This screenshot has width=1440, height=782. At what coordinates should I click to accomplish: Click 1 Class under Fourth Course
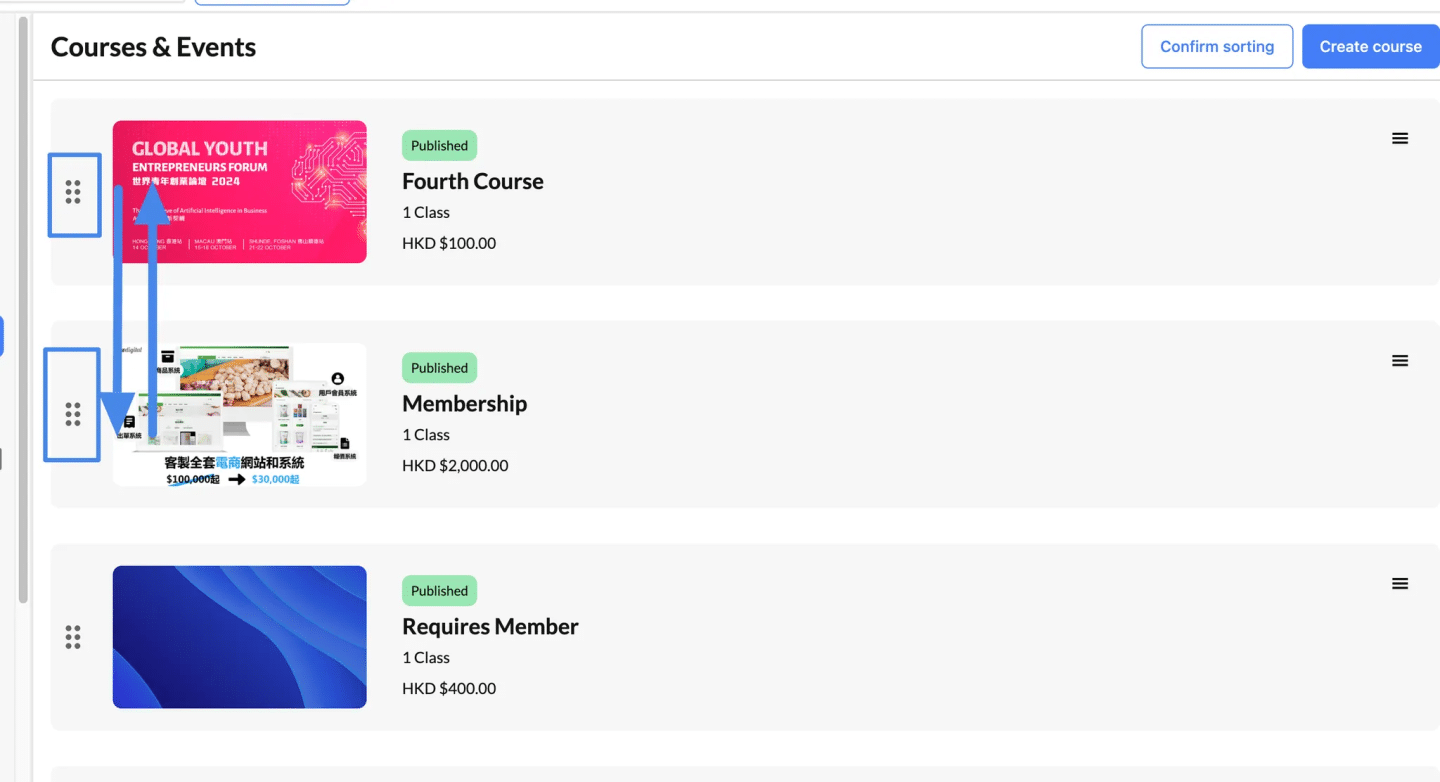click(x=426, y=212)
